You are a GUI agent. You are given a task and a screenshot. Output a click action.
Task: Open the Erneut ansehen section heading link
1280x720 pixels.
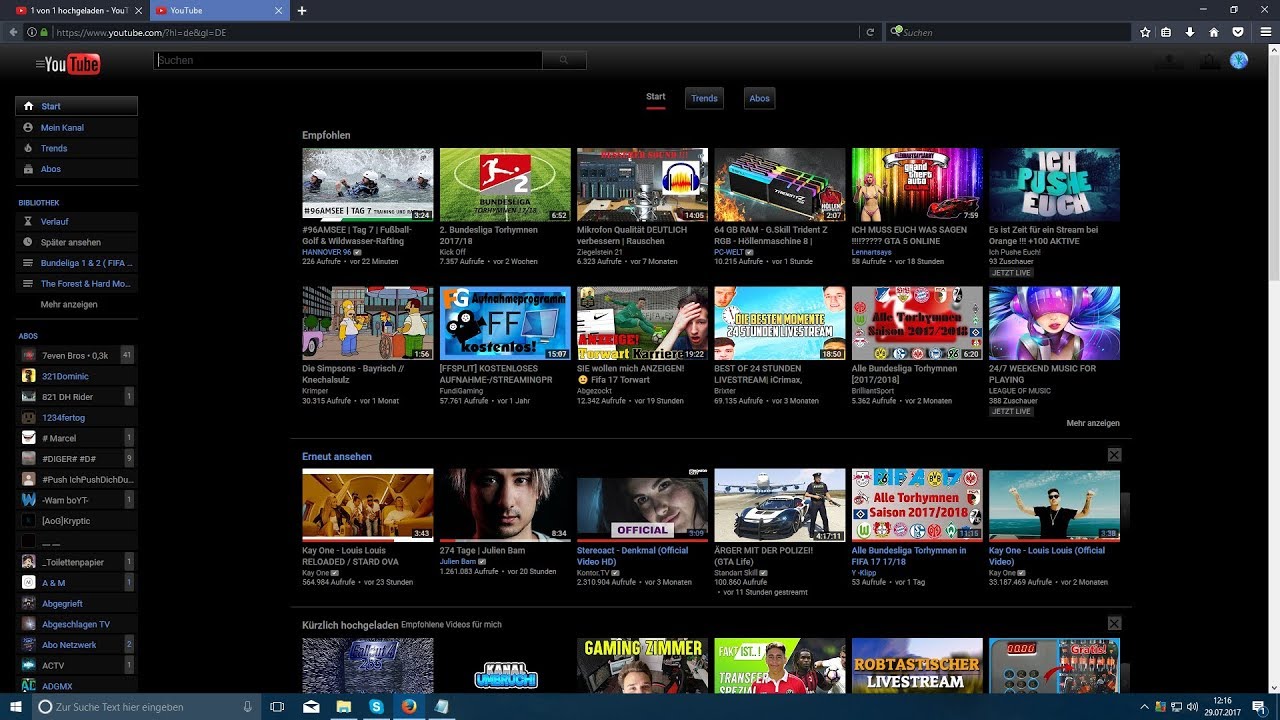[x=337, y=457]
